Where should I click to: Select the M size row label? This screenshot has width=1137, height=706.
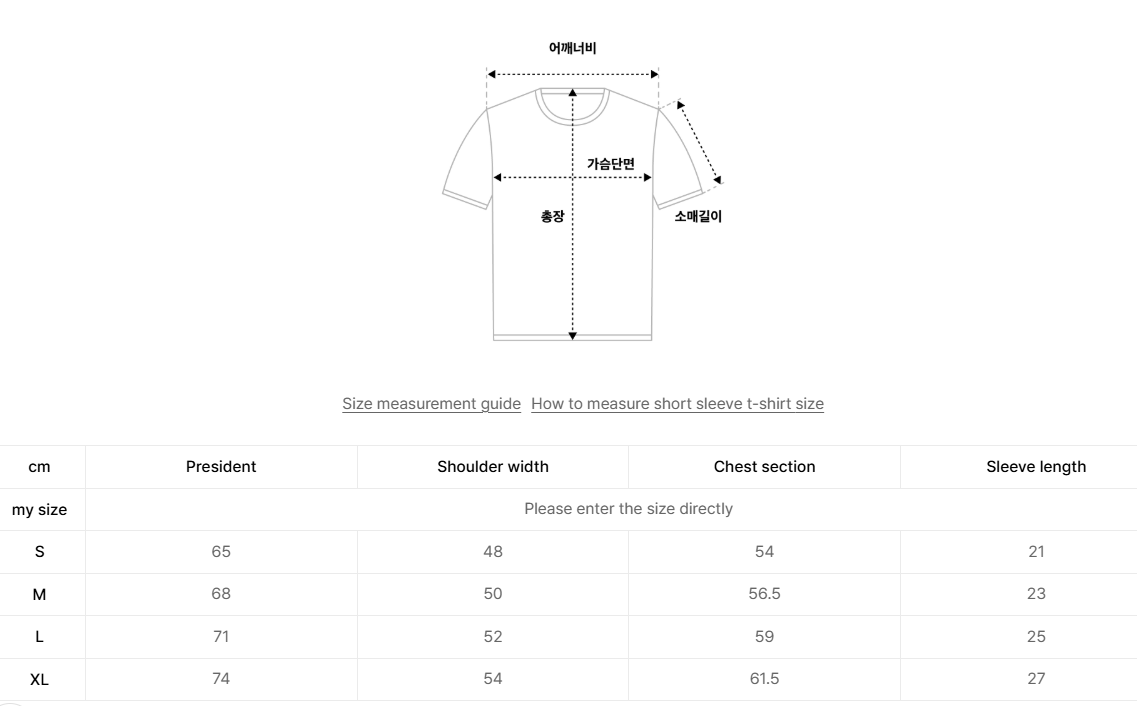pyautogui.click(x=39, y=594)
